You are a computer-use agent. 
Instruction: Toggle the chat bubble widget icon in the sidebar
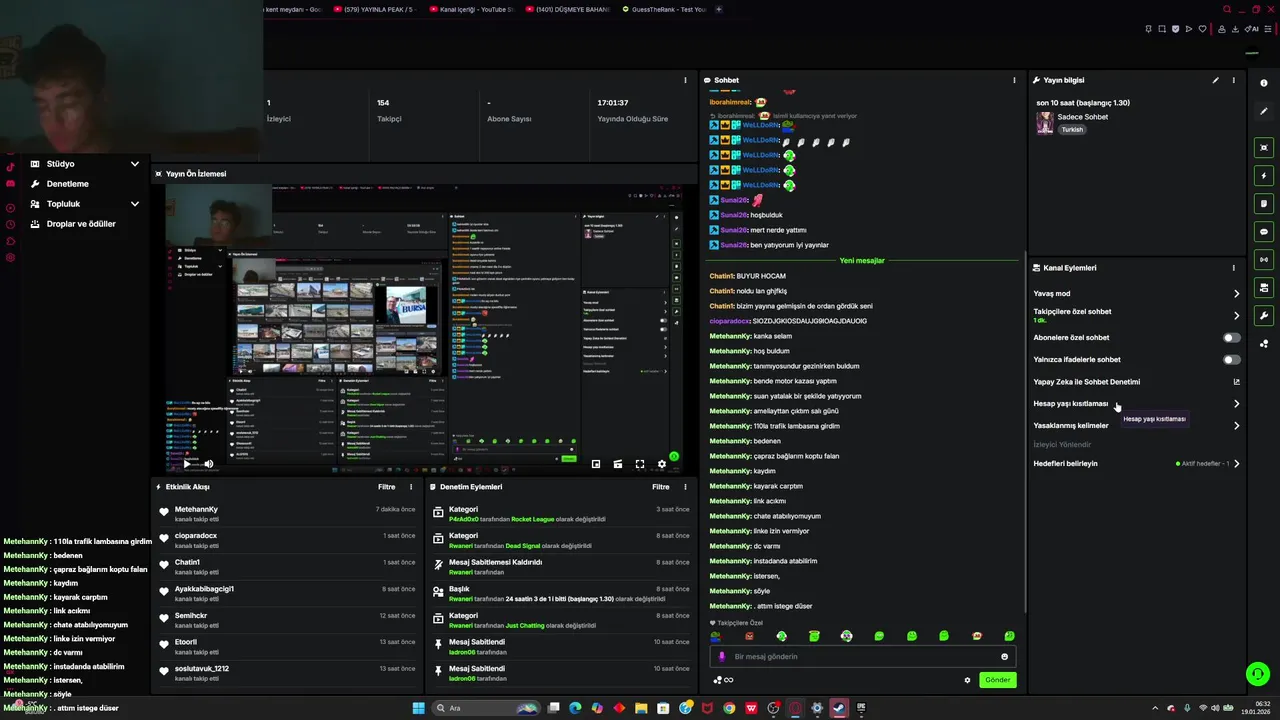[x=1264, y=232]
